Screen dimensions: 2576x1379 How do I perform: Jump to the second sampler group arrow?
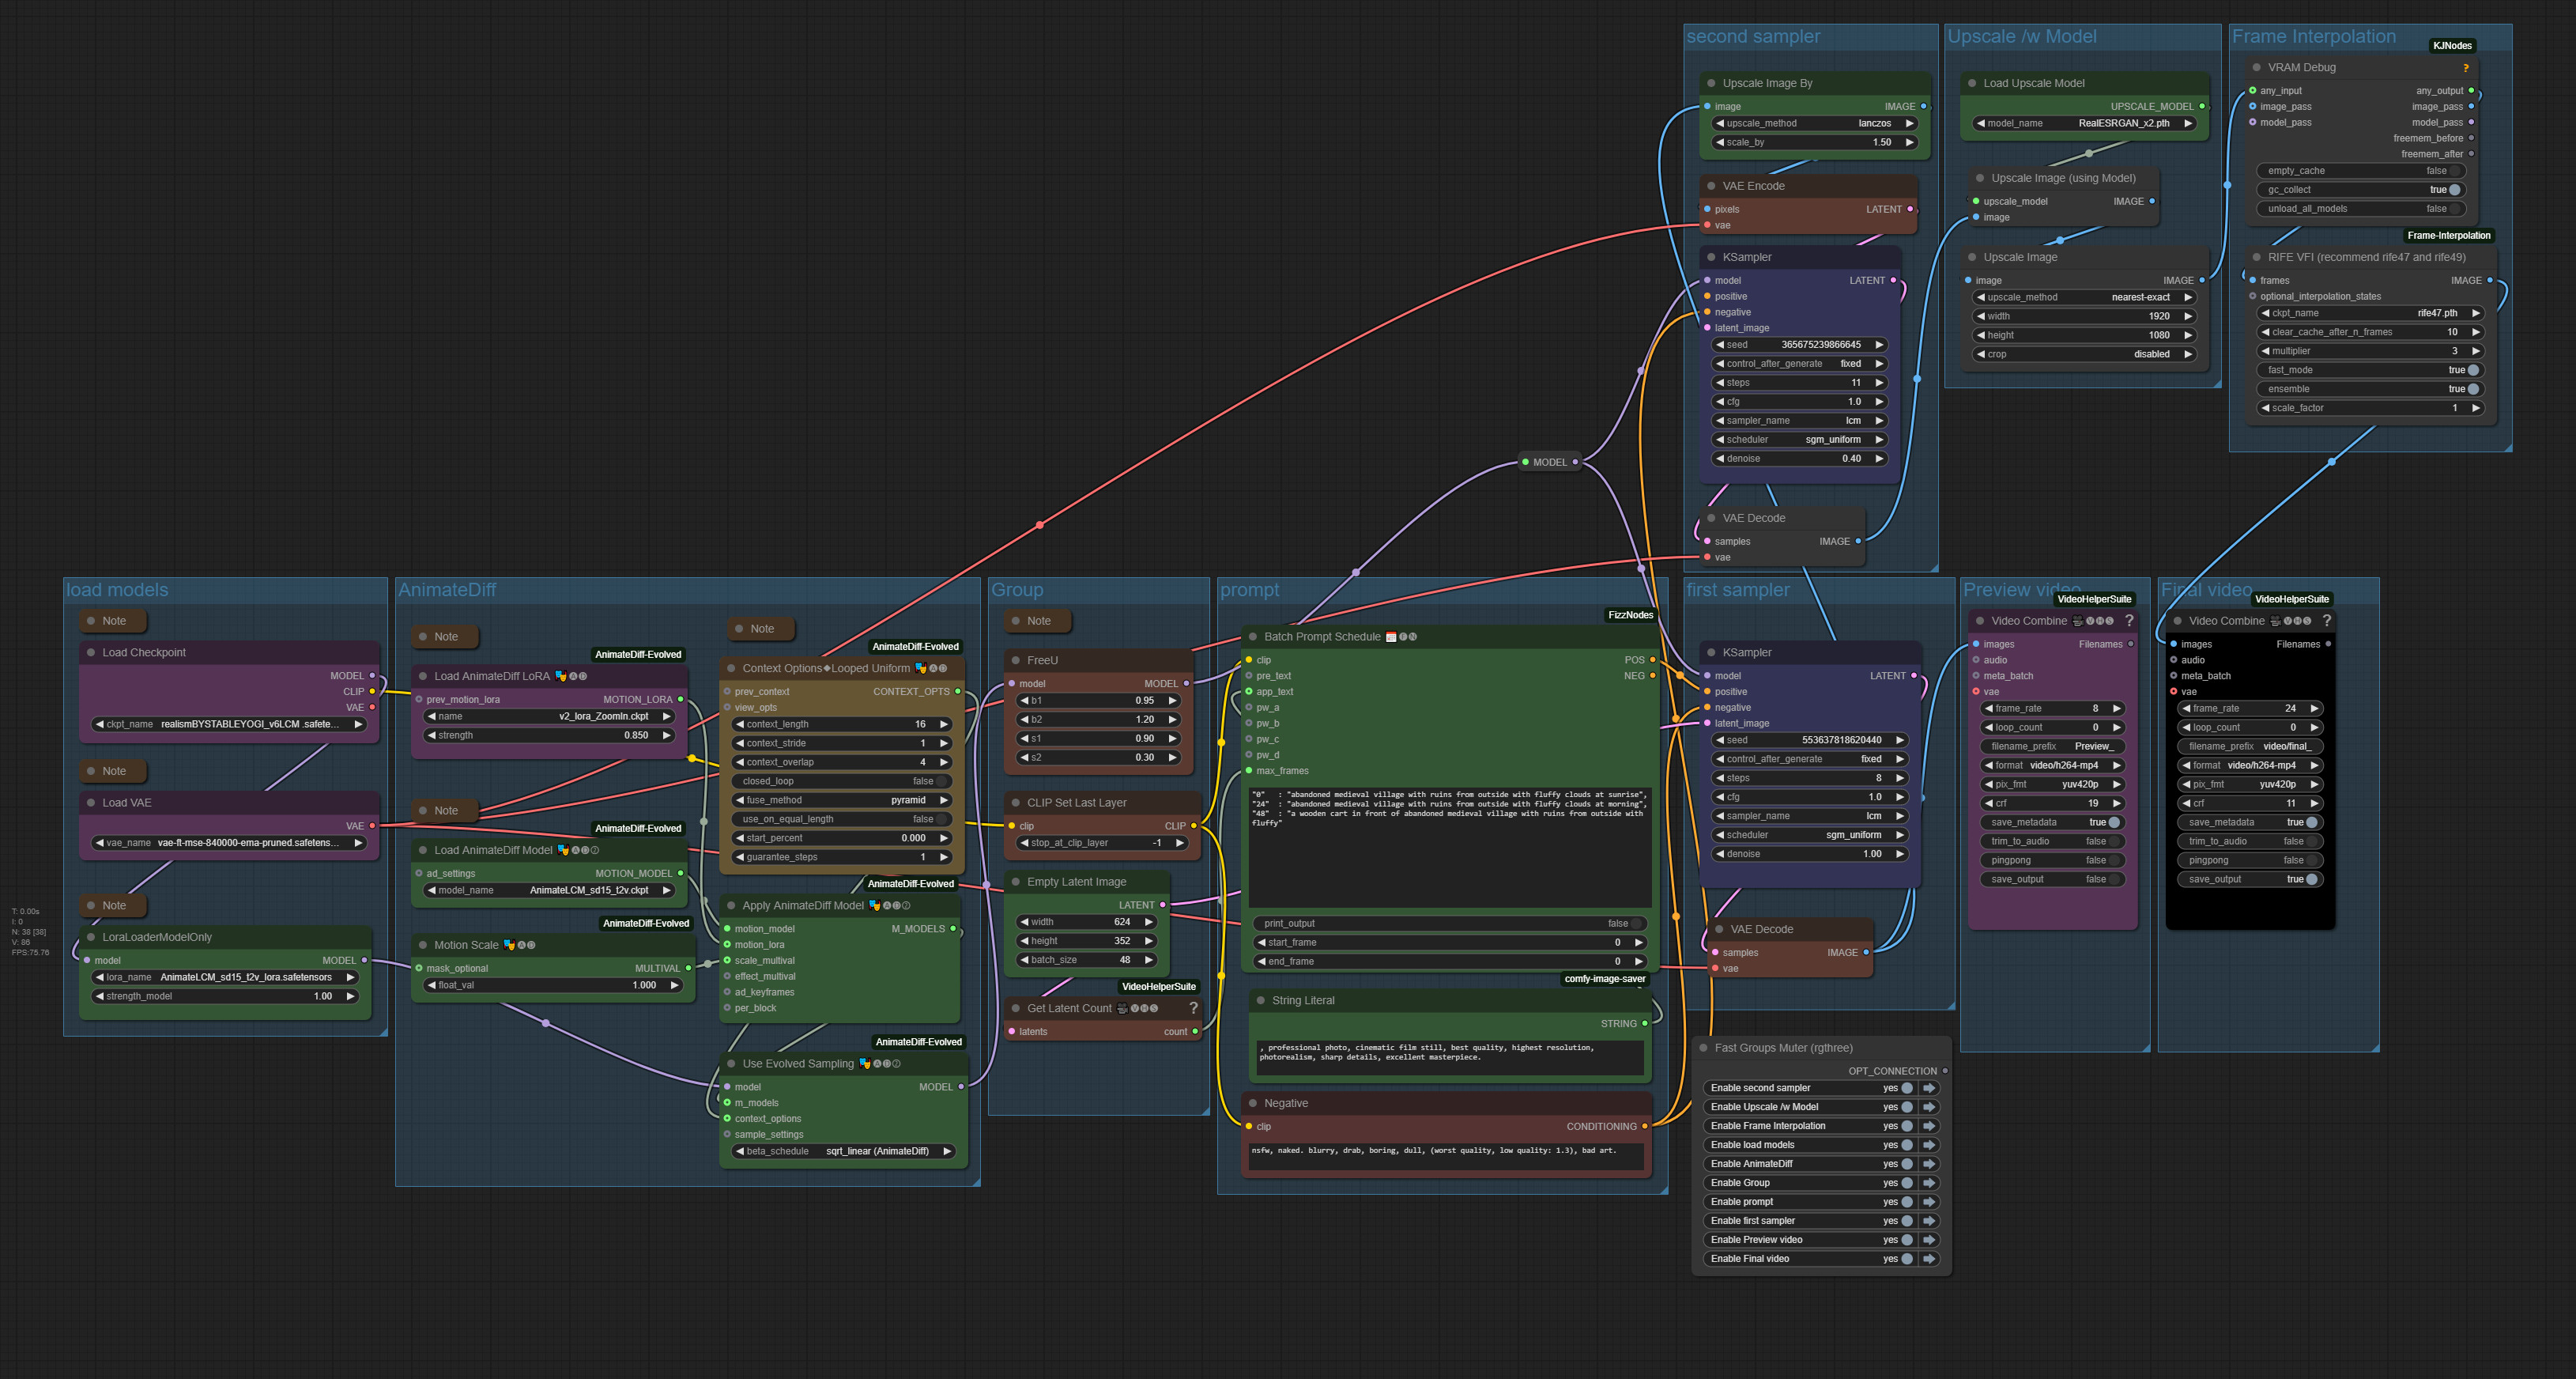pyautogui.click(x=1929, y=1088)
